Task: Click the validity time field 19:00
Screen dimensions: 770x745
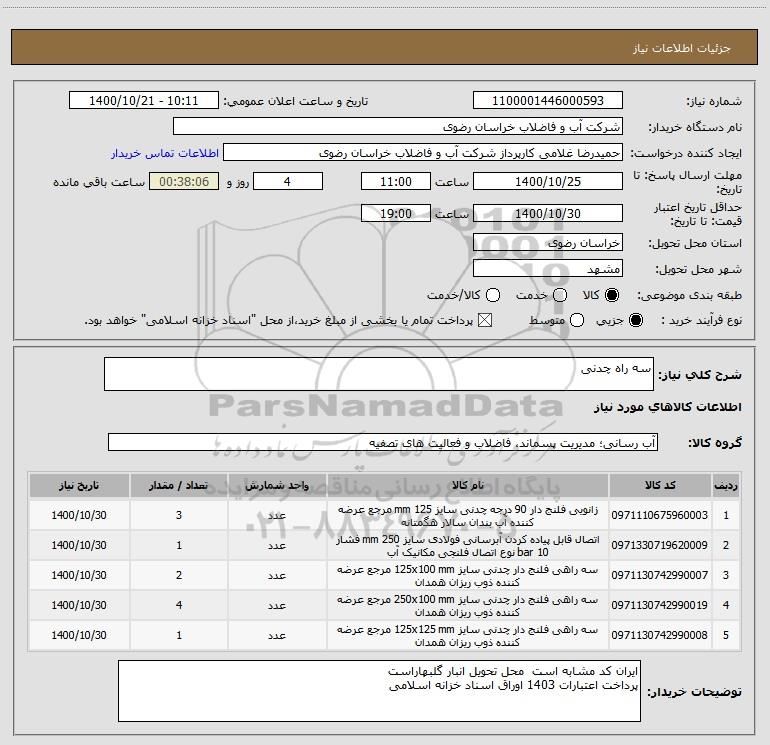Action: 396,213
